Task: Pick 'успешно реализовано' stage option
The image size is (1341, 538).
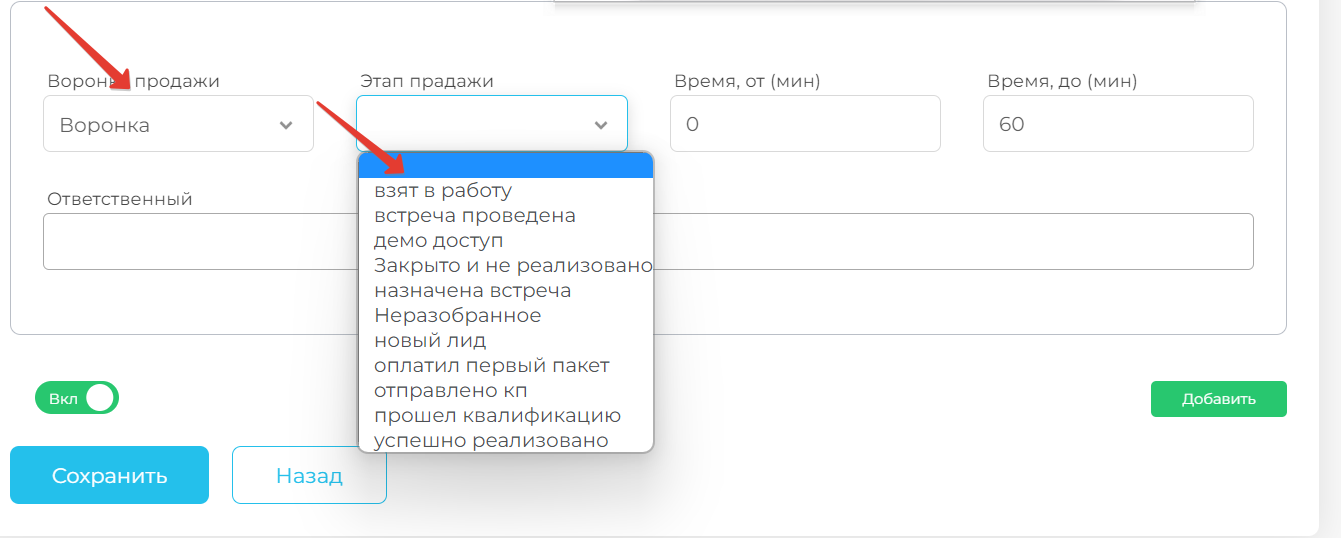Action: [x=490, y=440]
